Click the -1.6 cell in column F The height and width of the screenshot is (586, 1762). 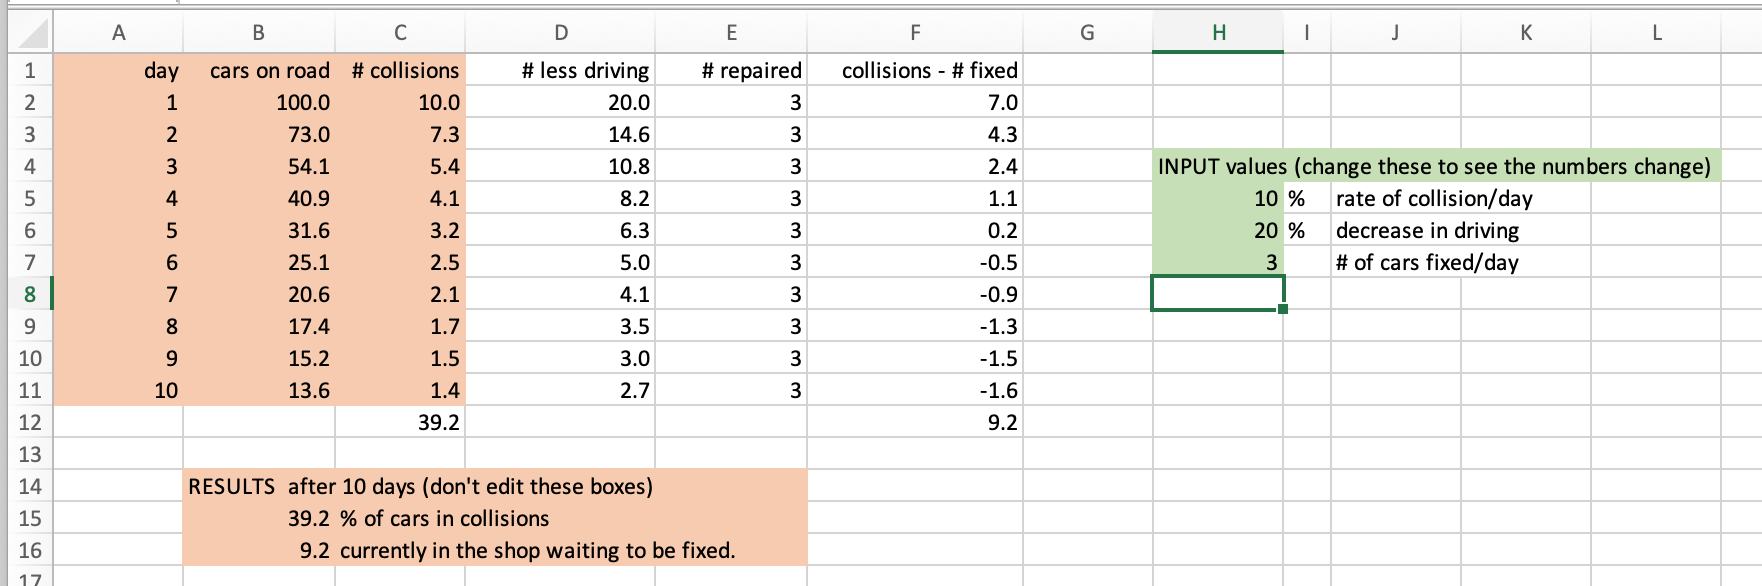pyautogui.click(x=915, y=390)
